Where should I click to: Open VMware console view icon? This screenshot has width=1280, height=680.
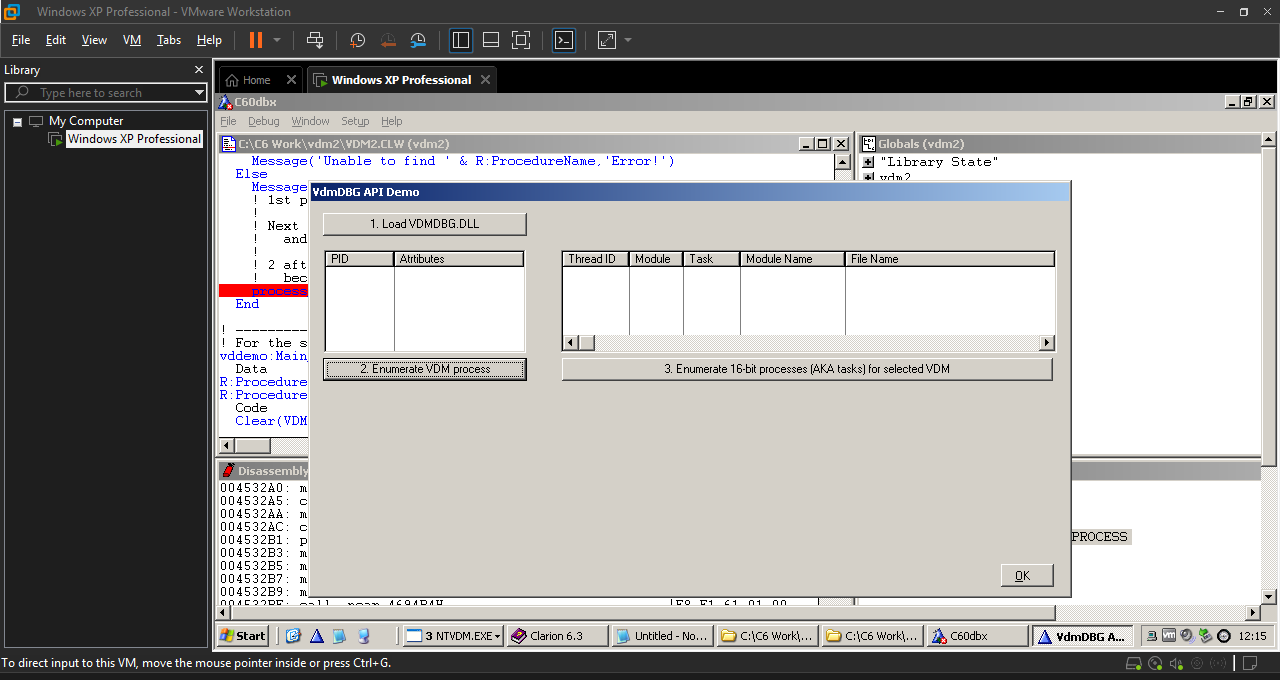click(x=564, y=40)
